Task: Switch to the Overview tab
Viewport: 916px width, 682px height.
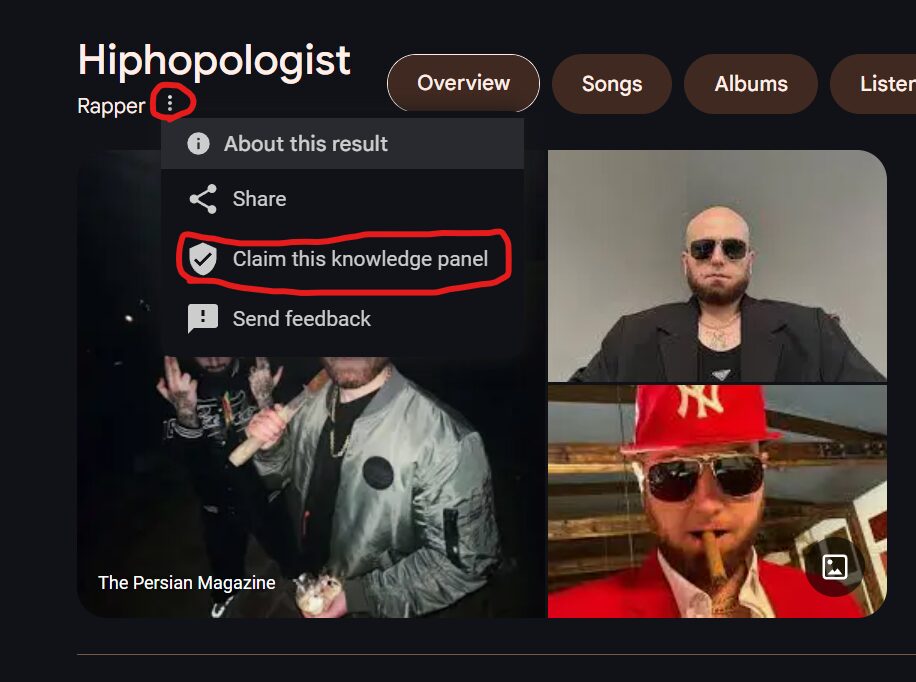Action: 463,83
